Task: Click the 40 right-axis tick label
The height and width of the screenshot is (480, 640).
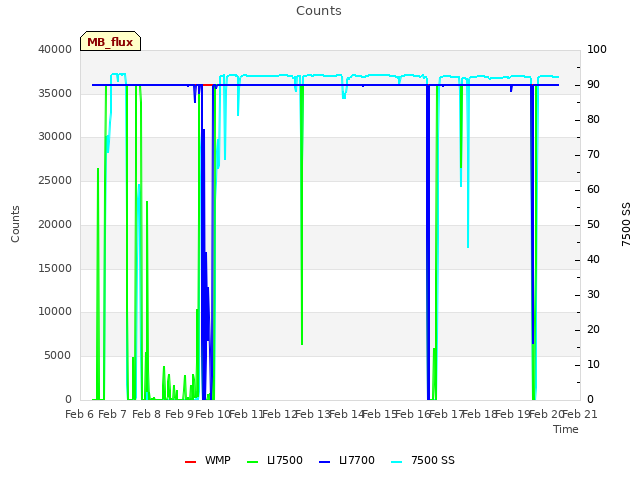Action: (593, 260)
